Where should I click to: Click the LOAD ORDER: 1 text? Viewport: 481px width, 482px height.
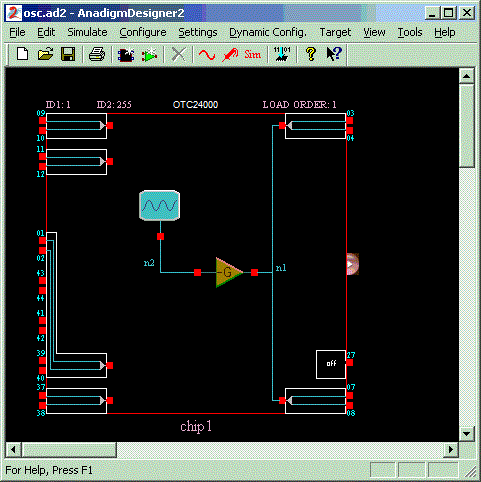pos(299,105)
